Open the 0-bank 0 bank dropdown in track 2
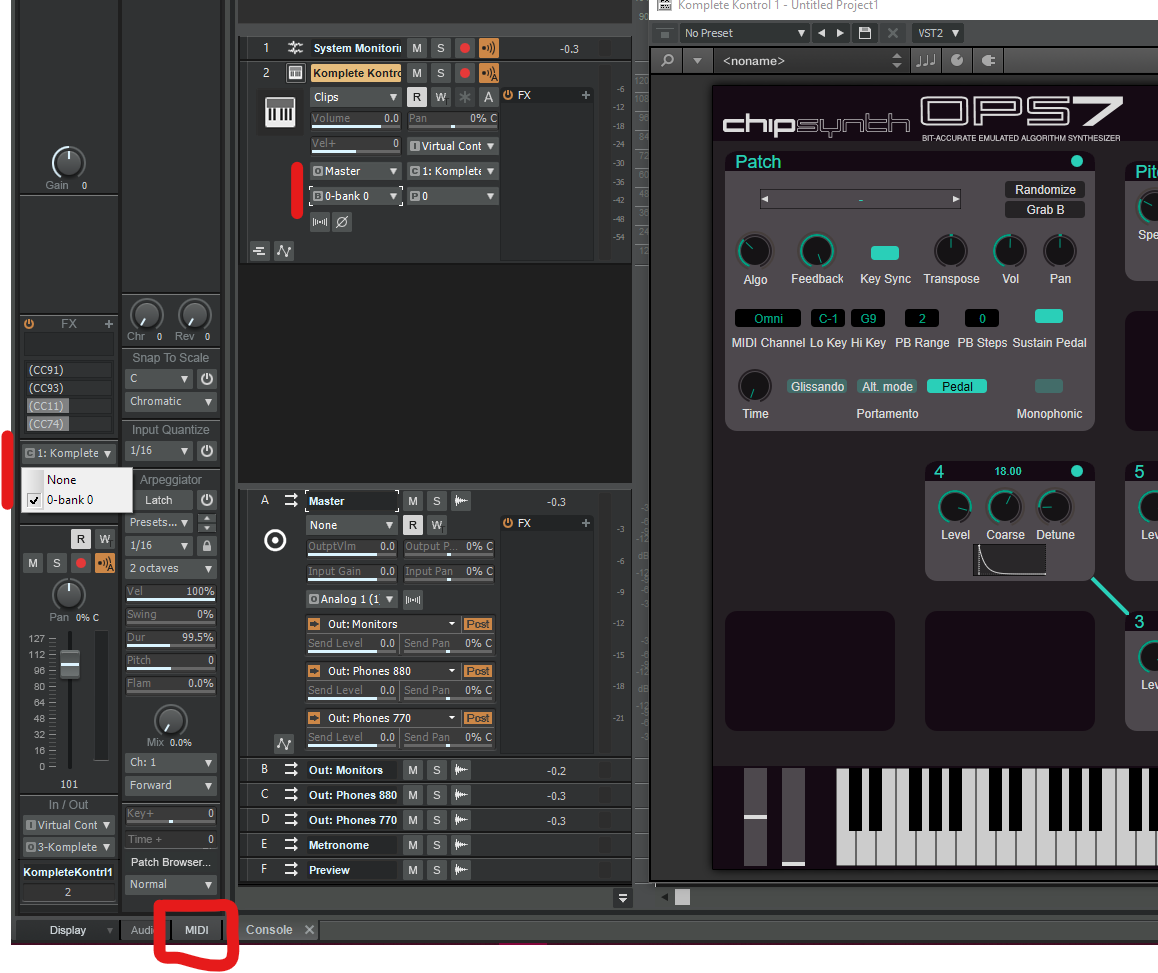 point(355,196)
